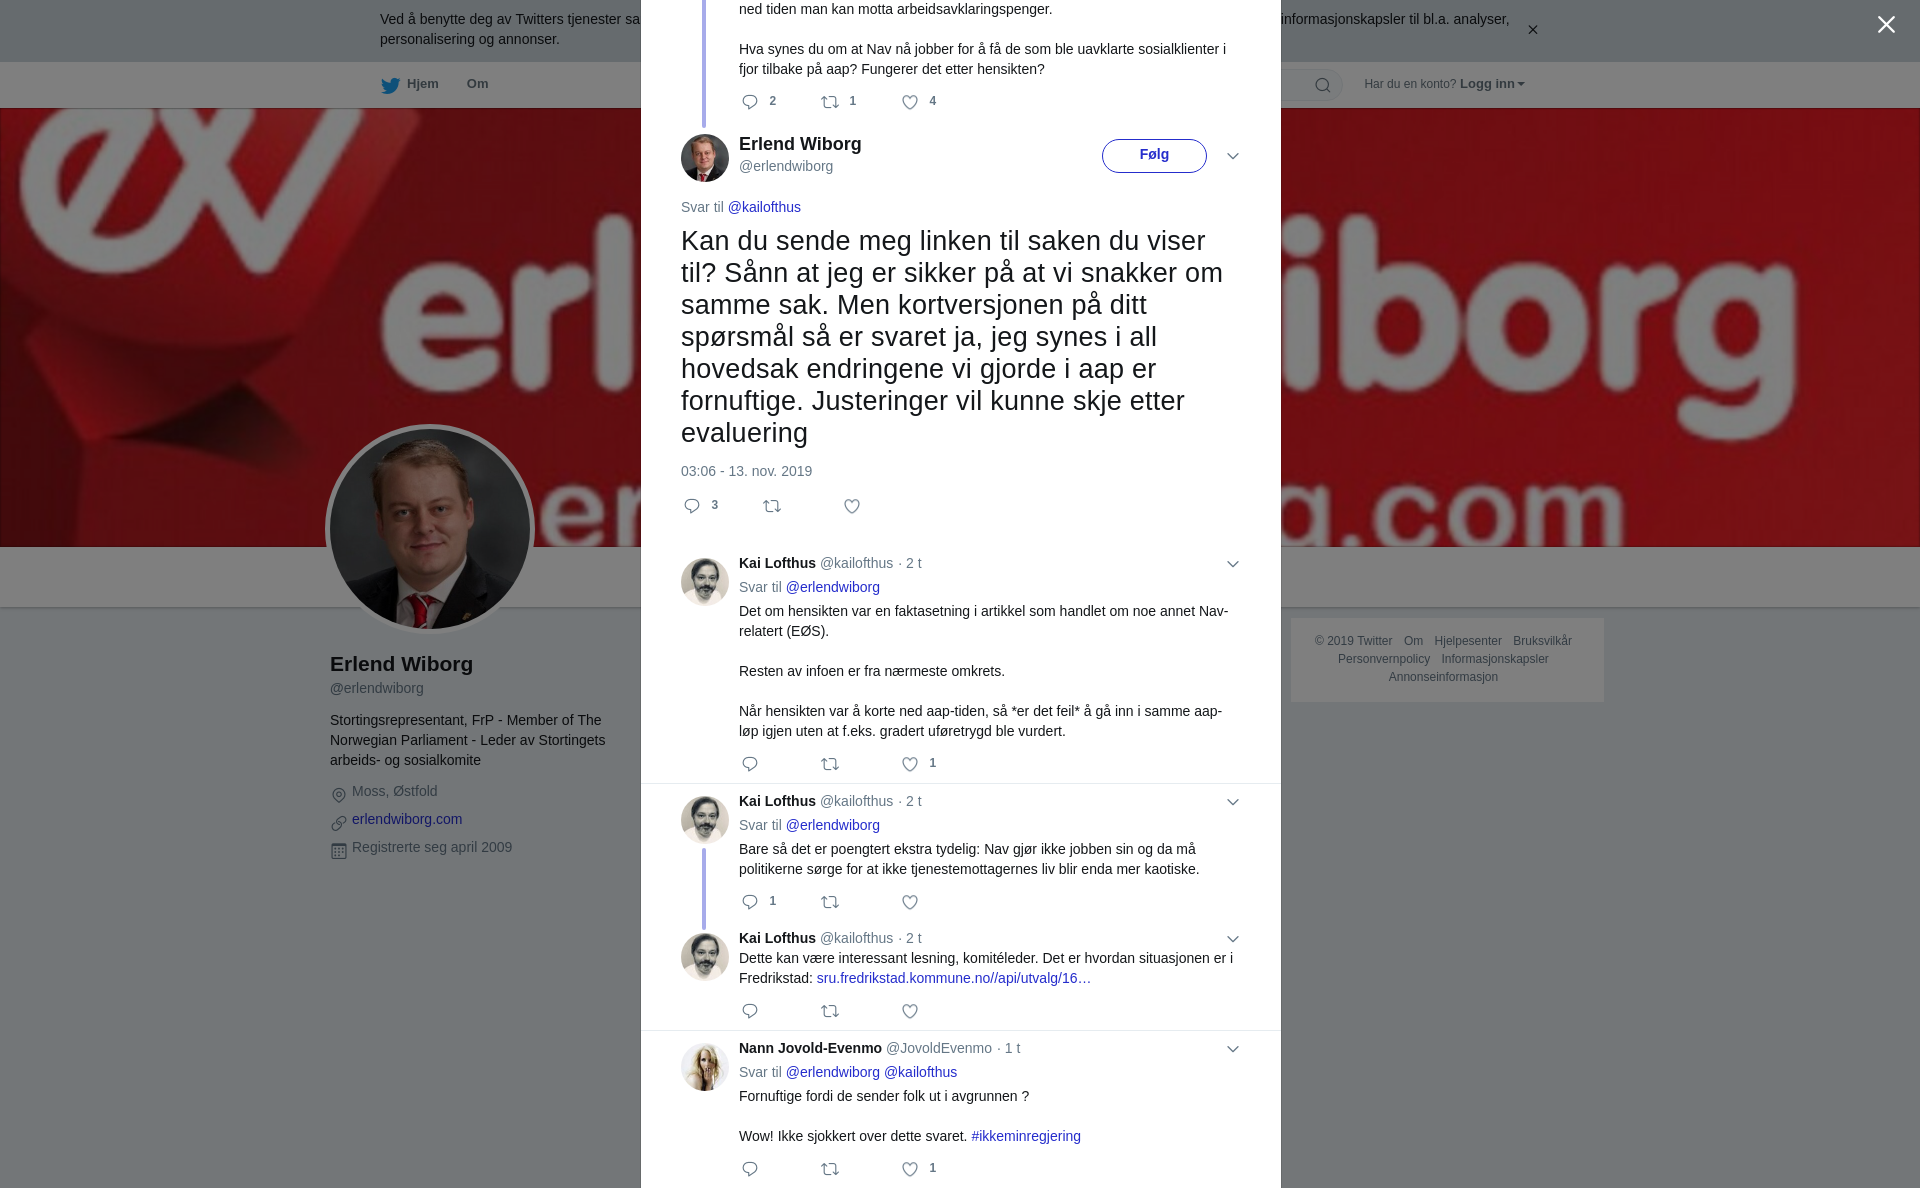1920x1188 pixels.
Task: Like Nann Jovold-Evenmo's reply
Action: point(910,1169)
